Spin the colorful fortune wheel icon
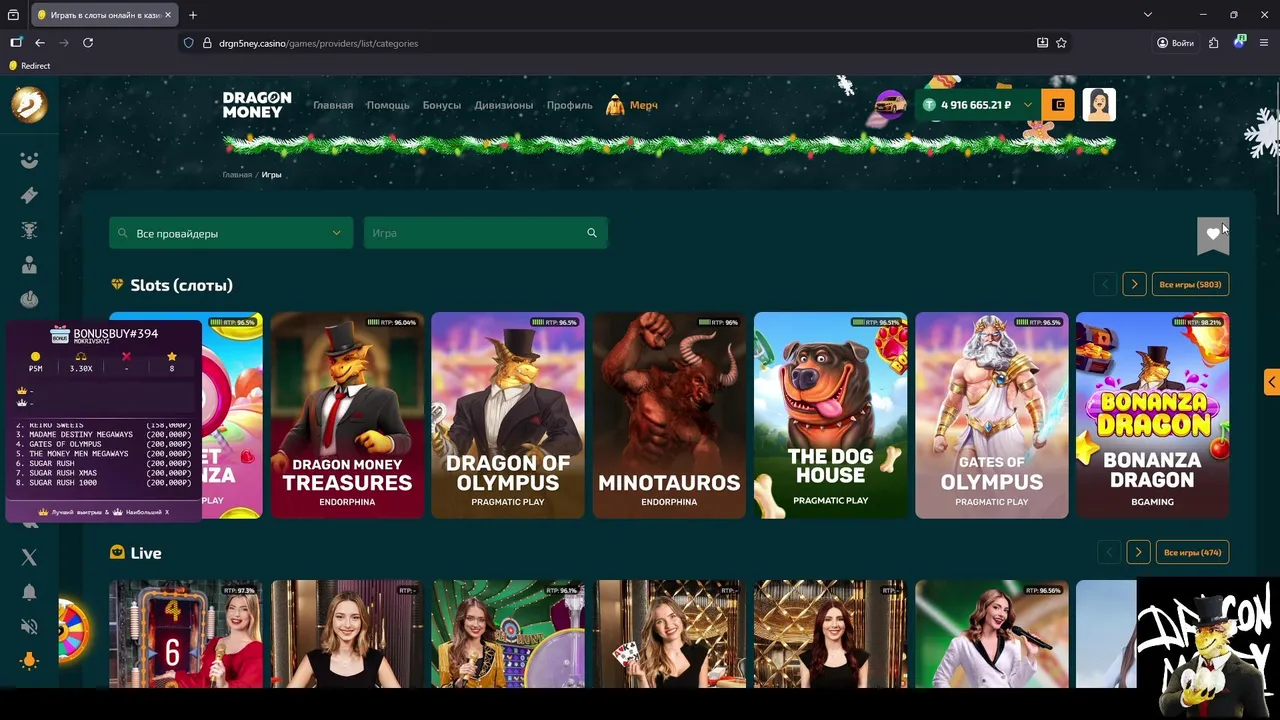1280x720 pixels. [x=73, y=631]
